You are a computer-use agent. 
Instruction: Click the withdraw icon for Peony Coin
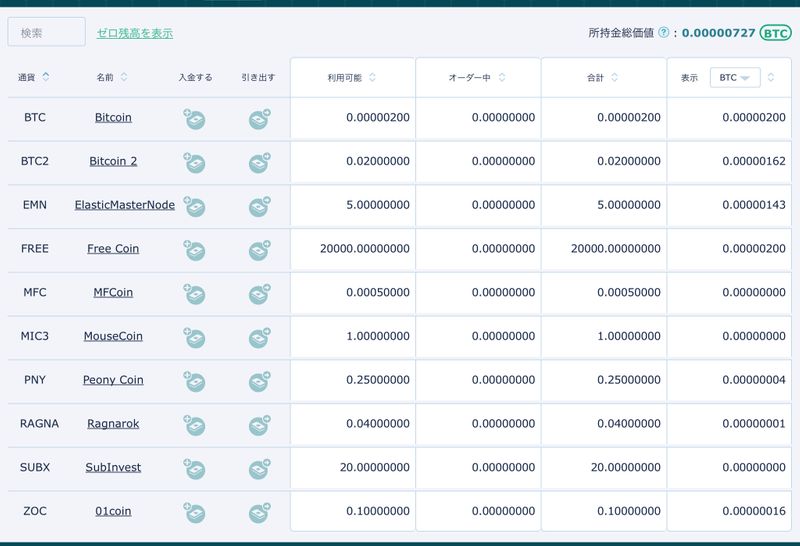point(260,381)
